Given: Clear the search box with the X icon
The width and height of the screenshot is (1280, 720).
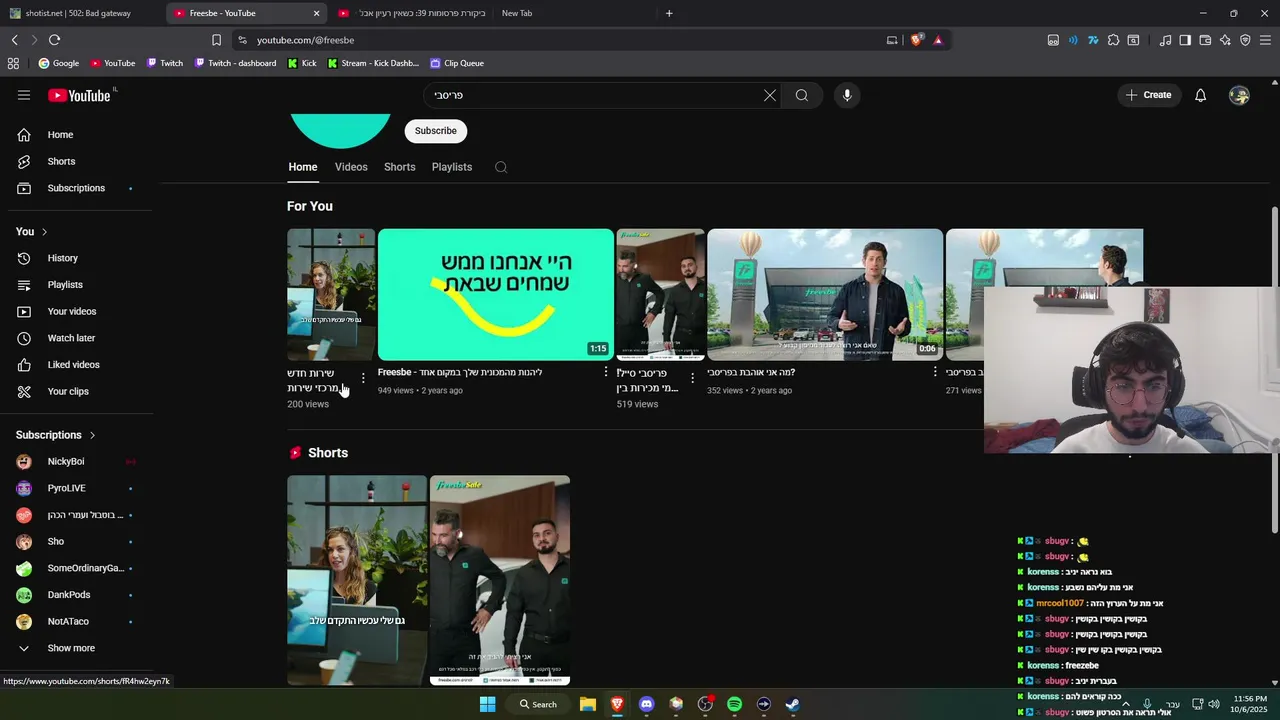Looking at the screenshot, I should pos(769,95).
